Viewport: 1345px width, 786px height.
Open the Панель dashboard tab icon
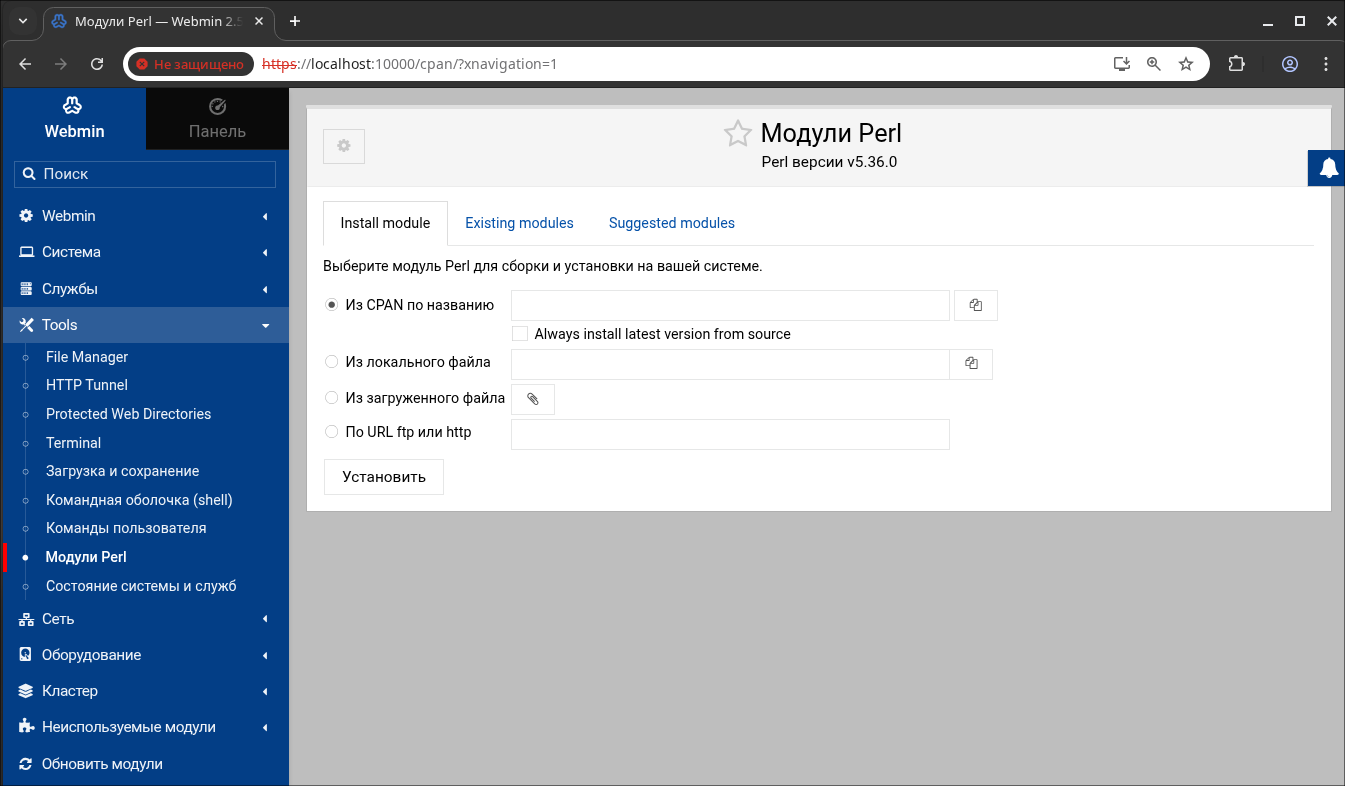click(217, 107)
